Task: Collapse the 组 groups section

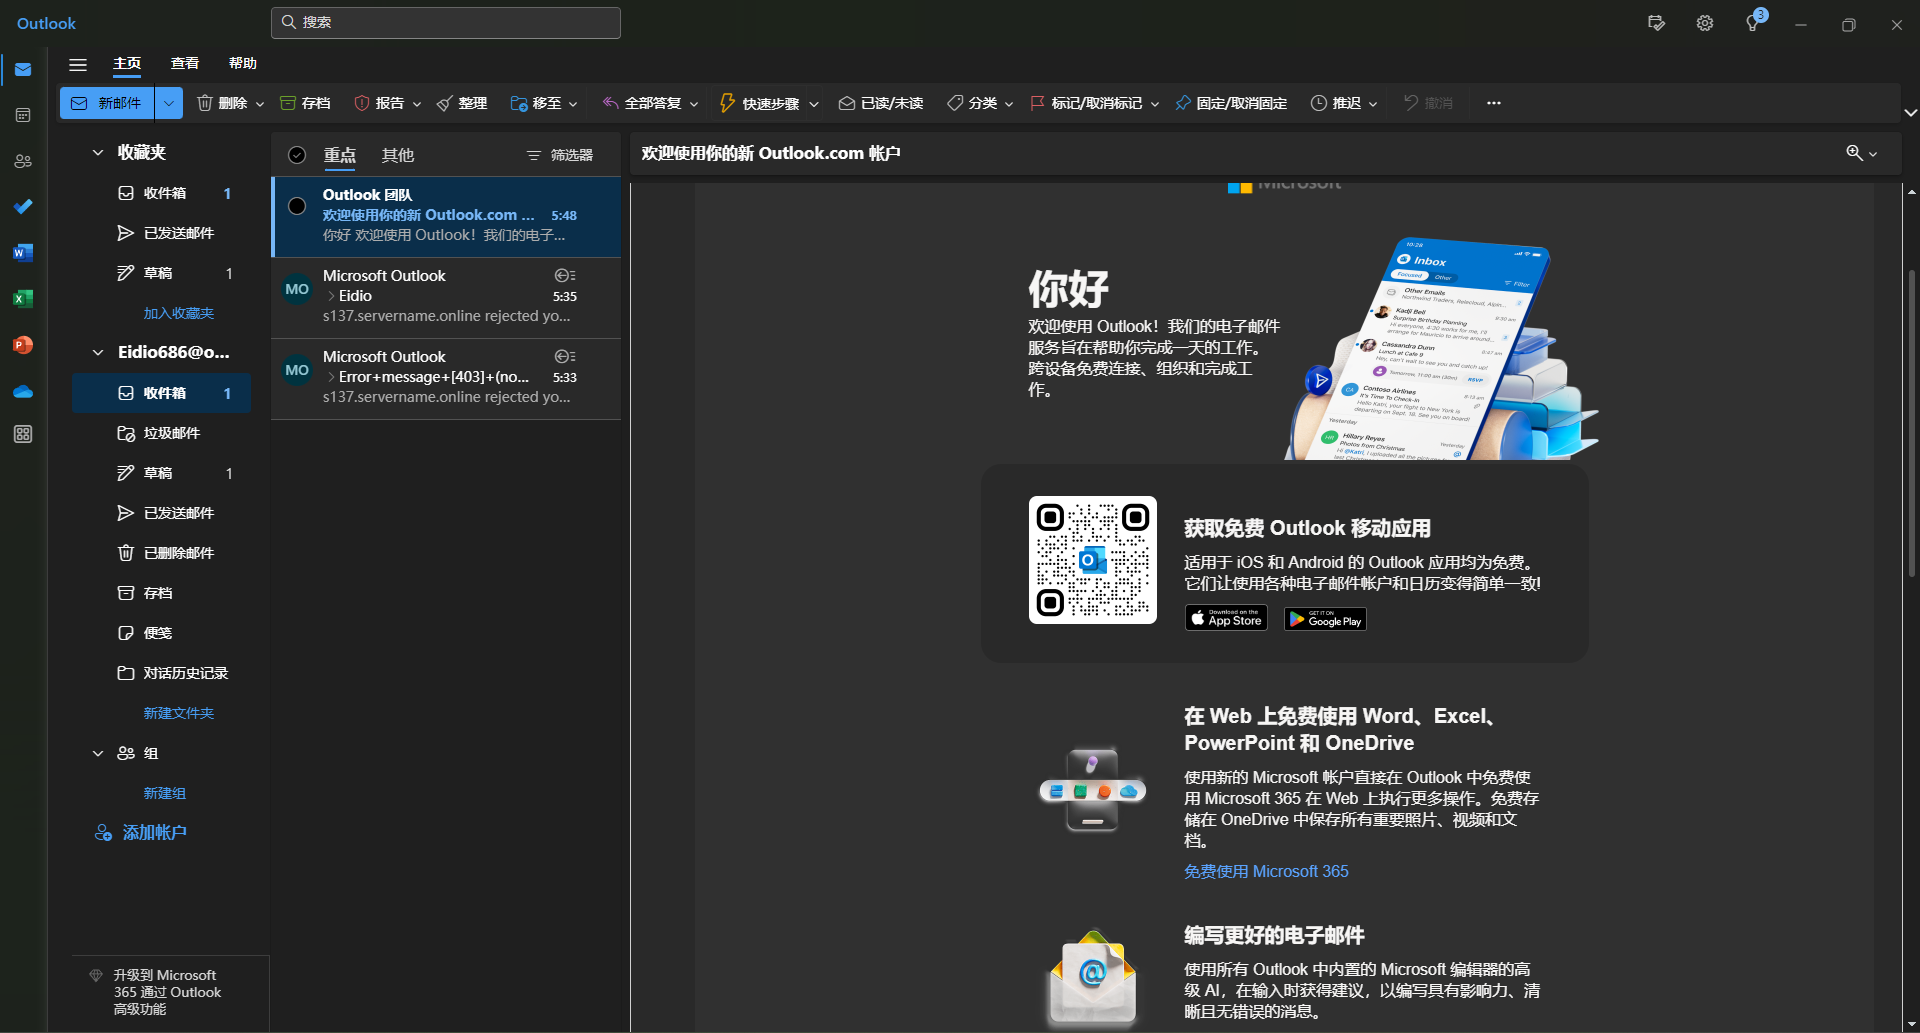Action: pos(98,753)
